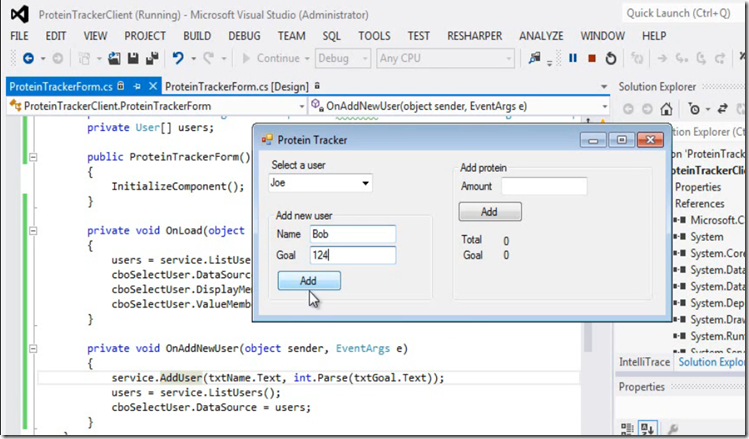Screen dimensions: 749x439
Task: Click the Properties categorized view icon
Action: coord(627,428)
